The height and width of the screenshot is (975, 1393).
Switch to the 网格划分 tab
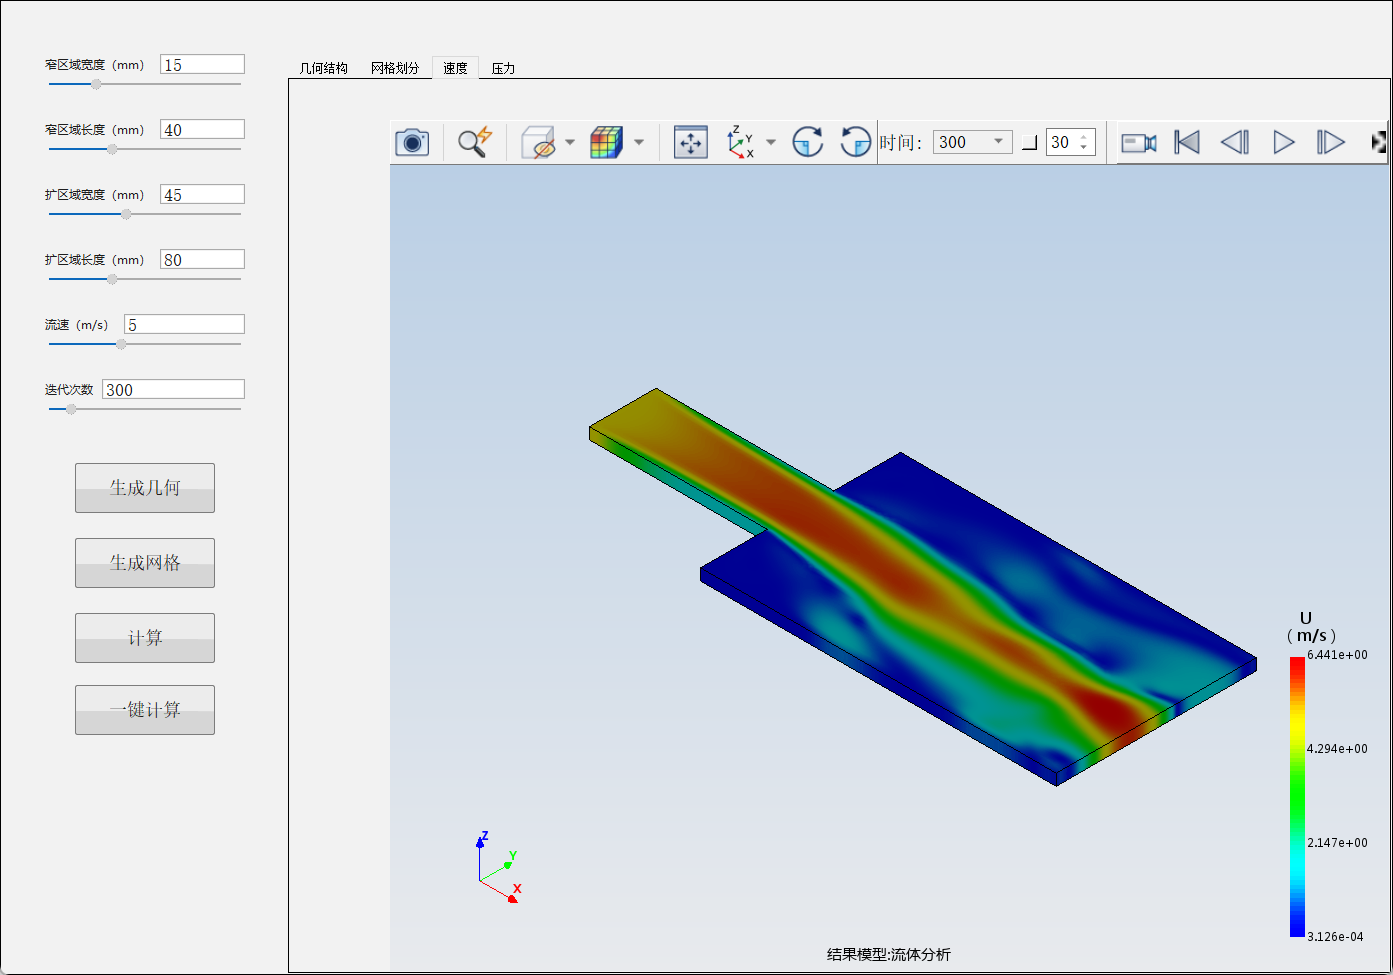click(395, 68)
